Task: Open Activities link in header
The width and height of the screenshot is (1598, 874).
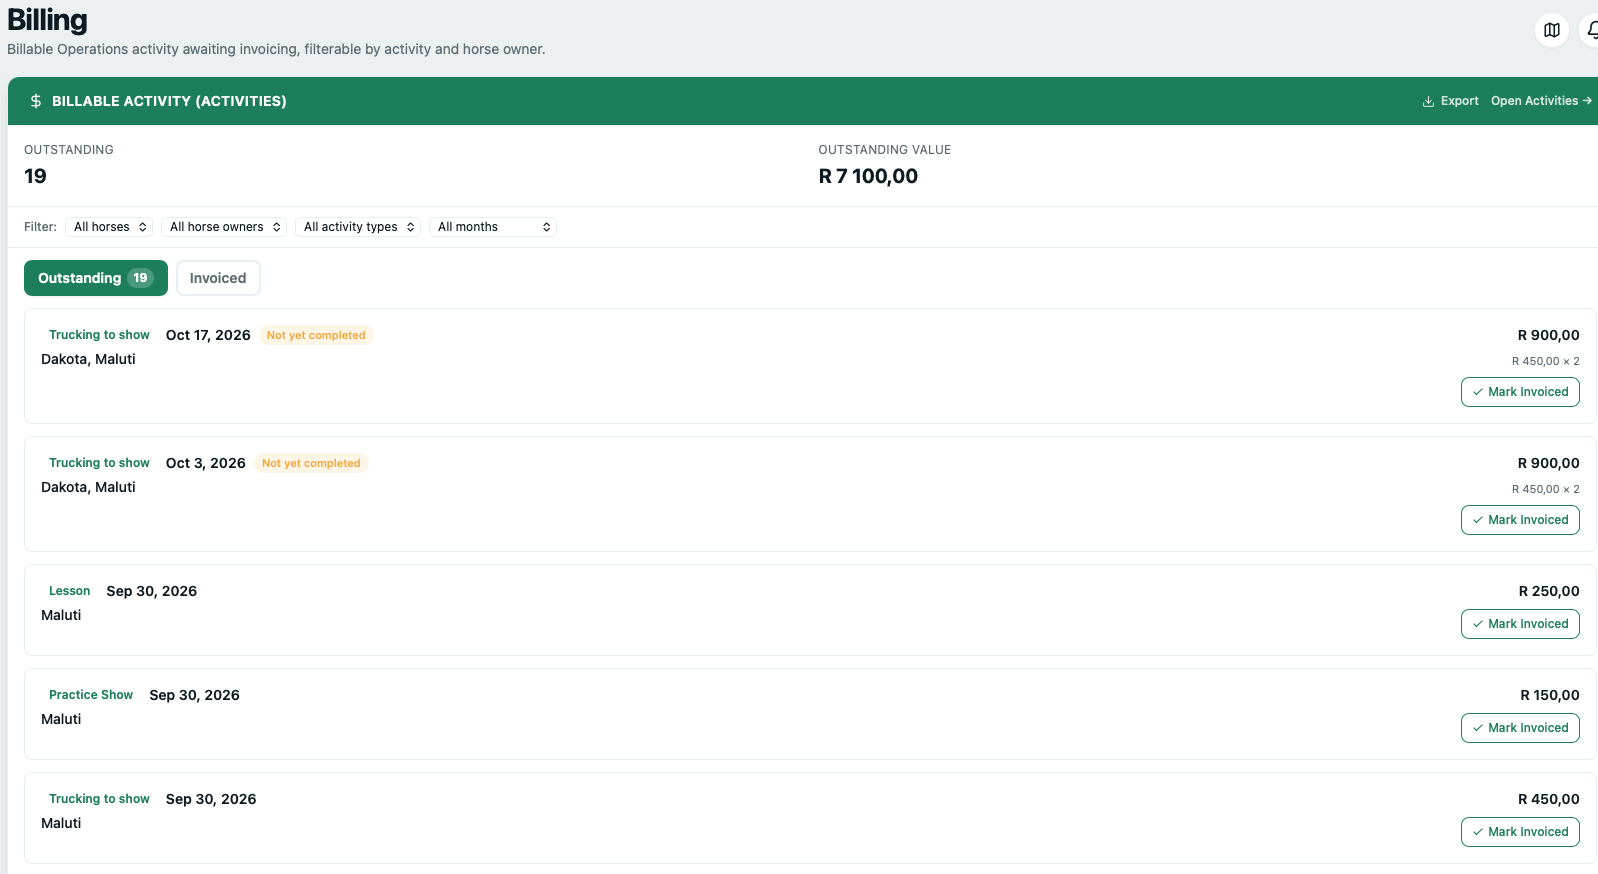Action: (x=1541, y=101)
